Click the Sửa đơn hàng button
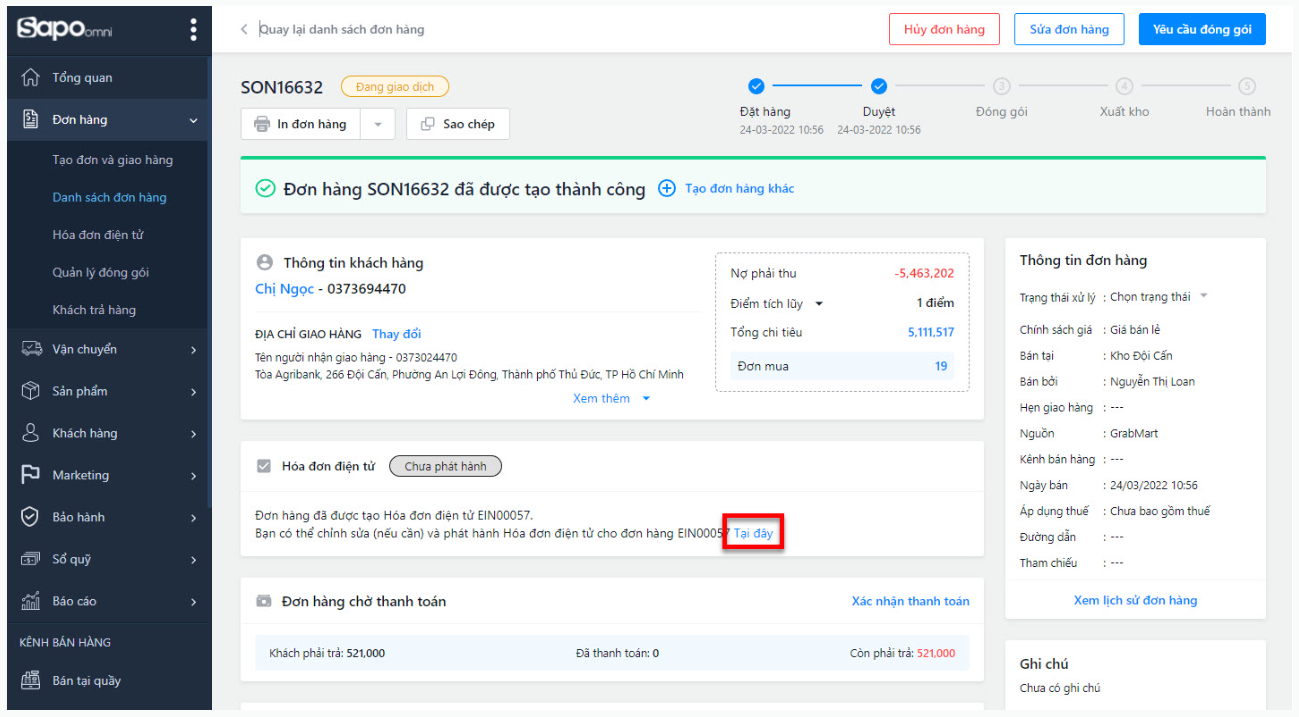This screenshot has width=1299, height=717. click(1069, 29)
